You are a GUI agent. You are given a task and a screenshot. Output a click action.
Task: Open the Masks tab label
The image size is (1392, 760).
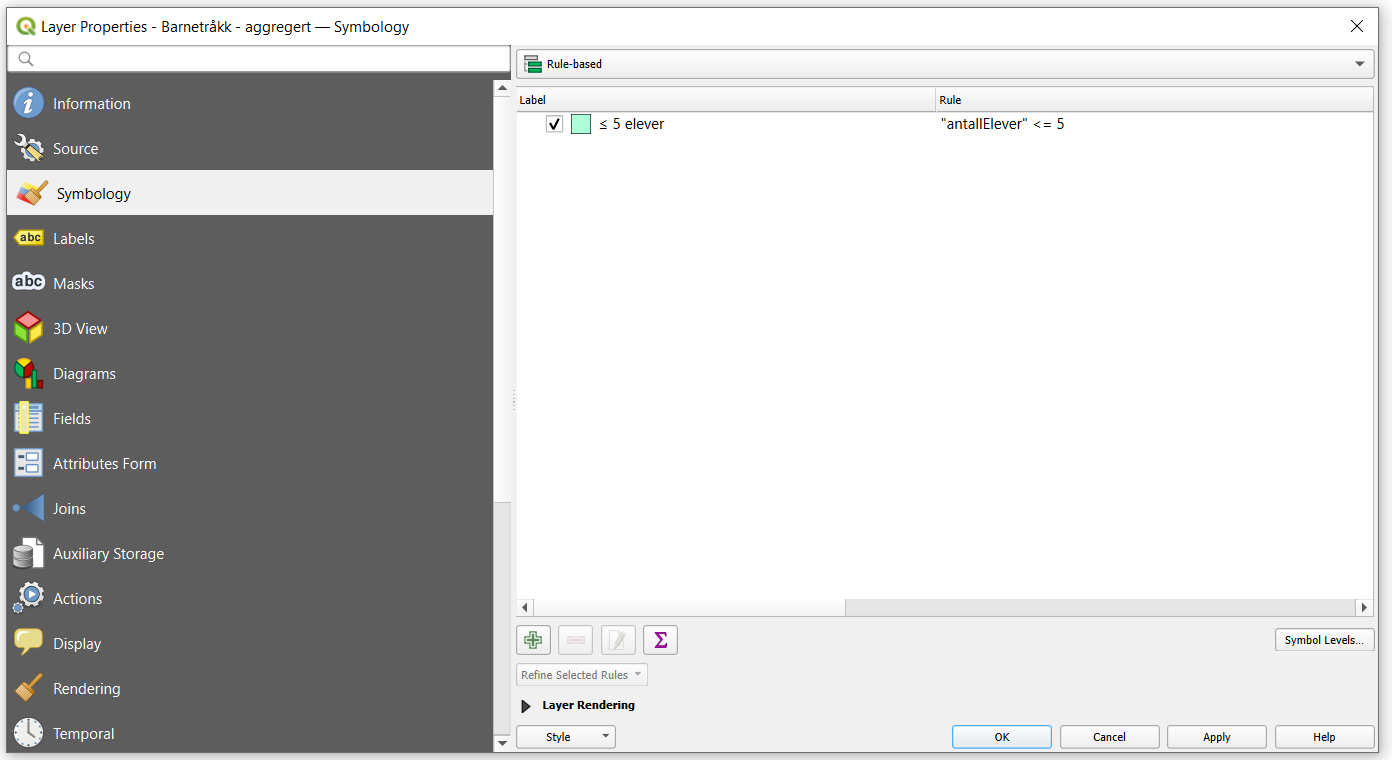[x=74, y=284]
